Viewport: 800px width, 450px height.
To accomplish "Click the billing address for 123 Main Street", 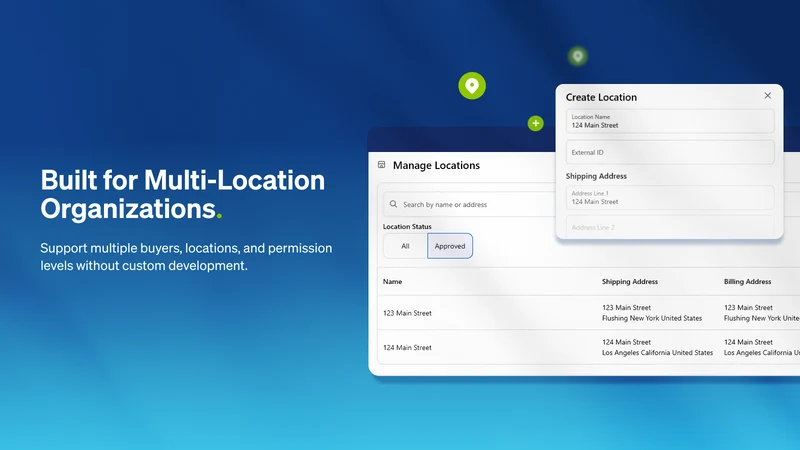I will pos(761,313).
